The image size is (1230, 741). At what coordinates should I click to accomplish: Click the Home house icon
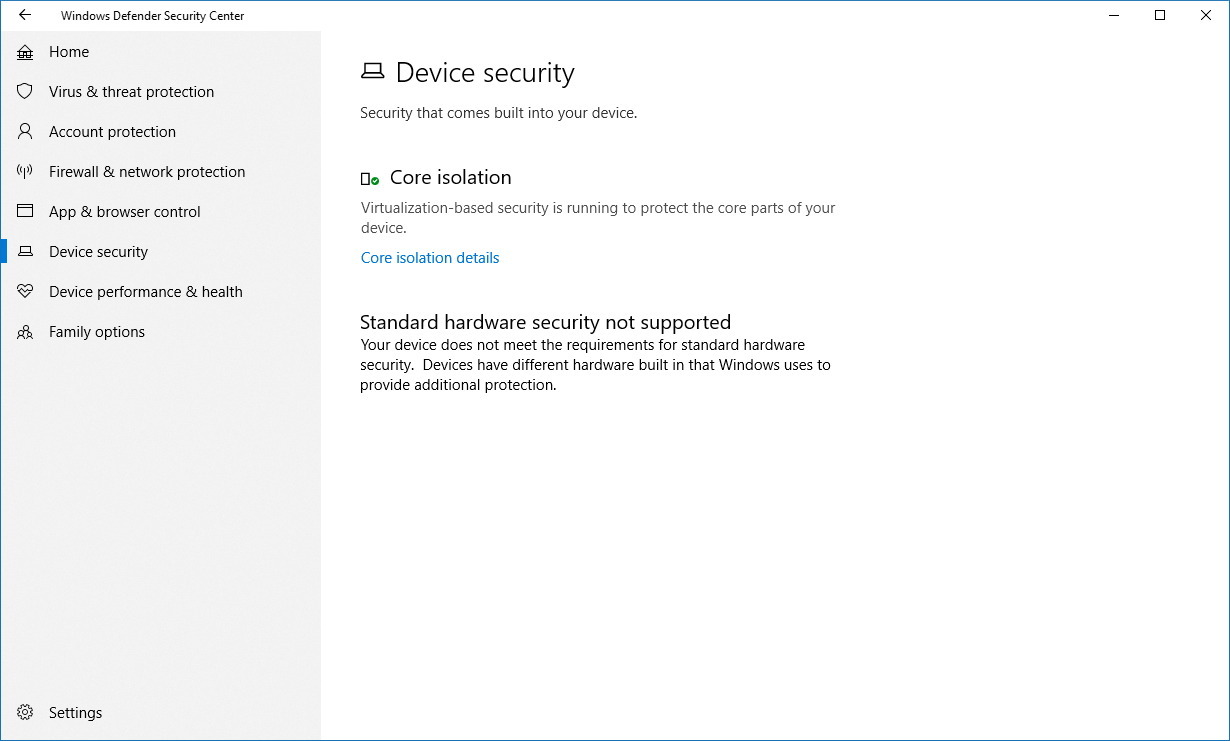(x=25, y=52)
